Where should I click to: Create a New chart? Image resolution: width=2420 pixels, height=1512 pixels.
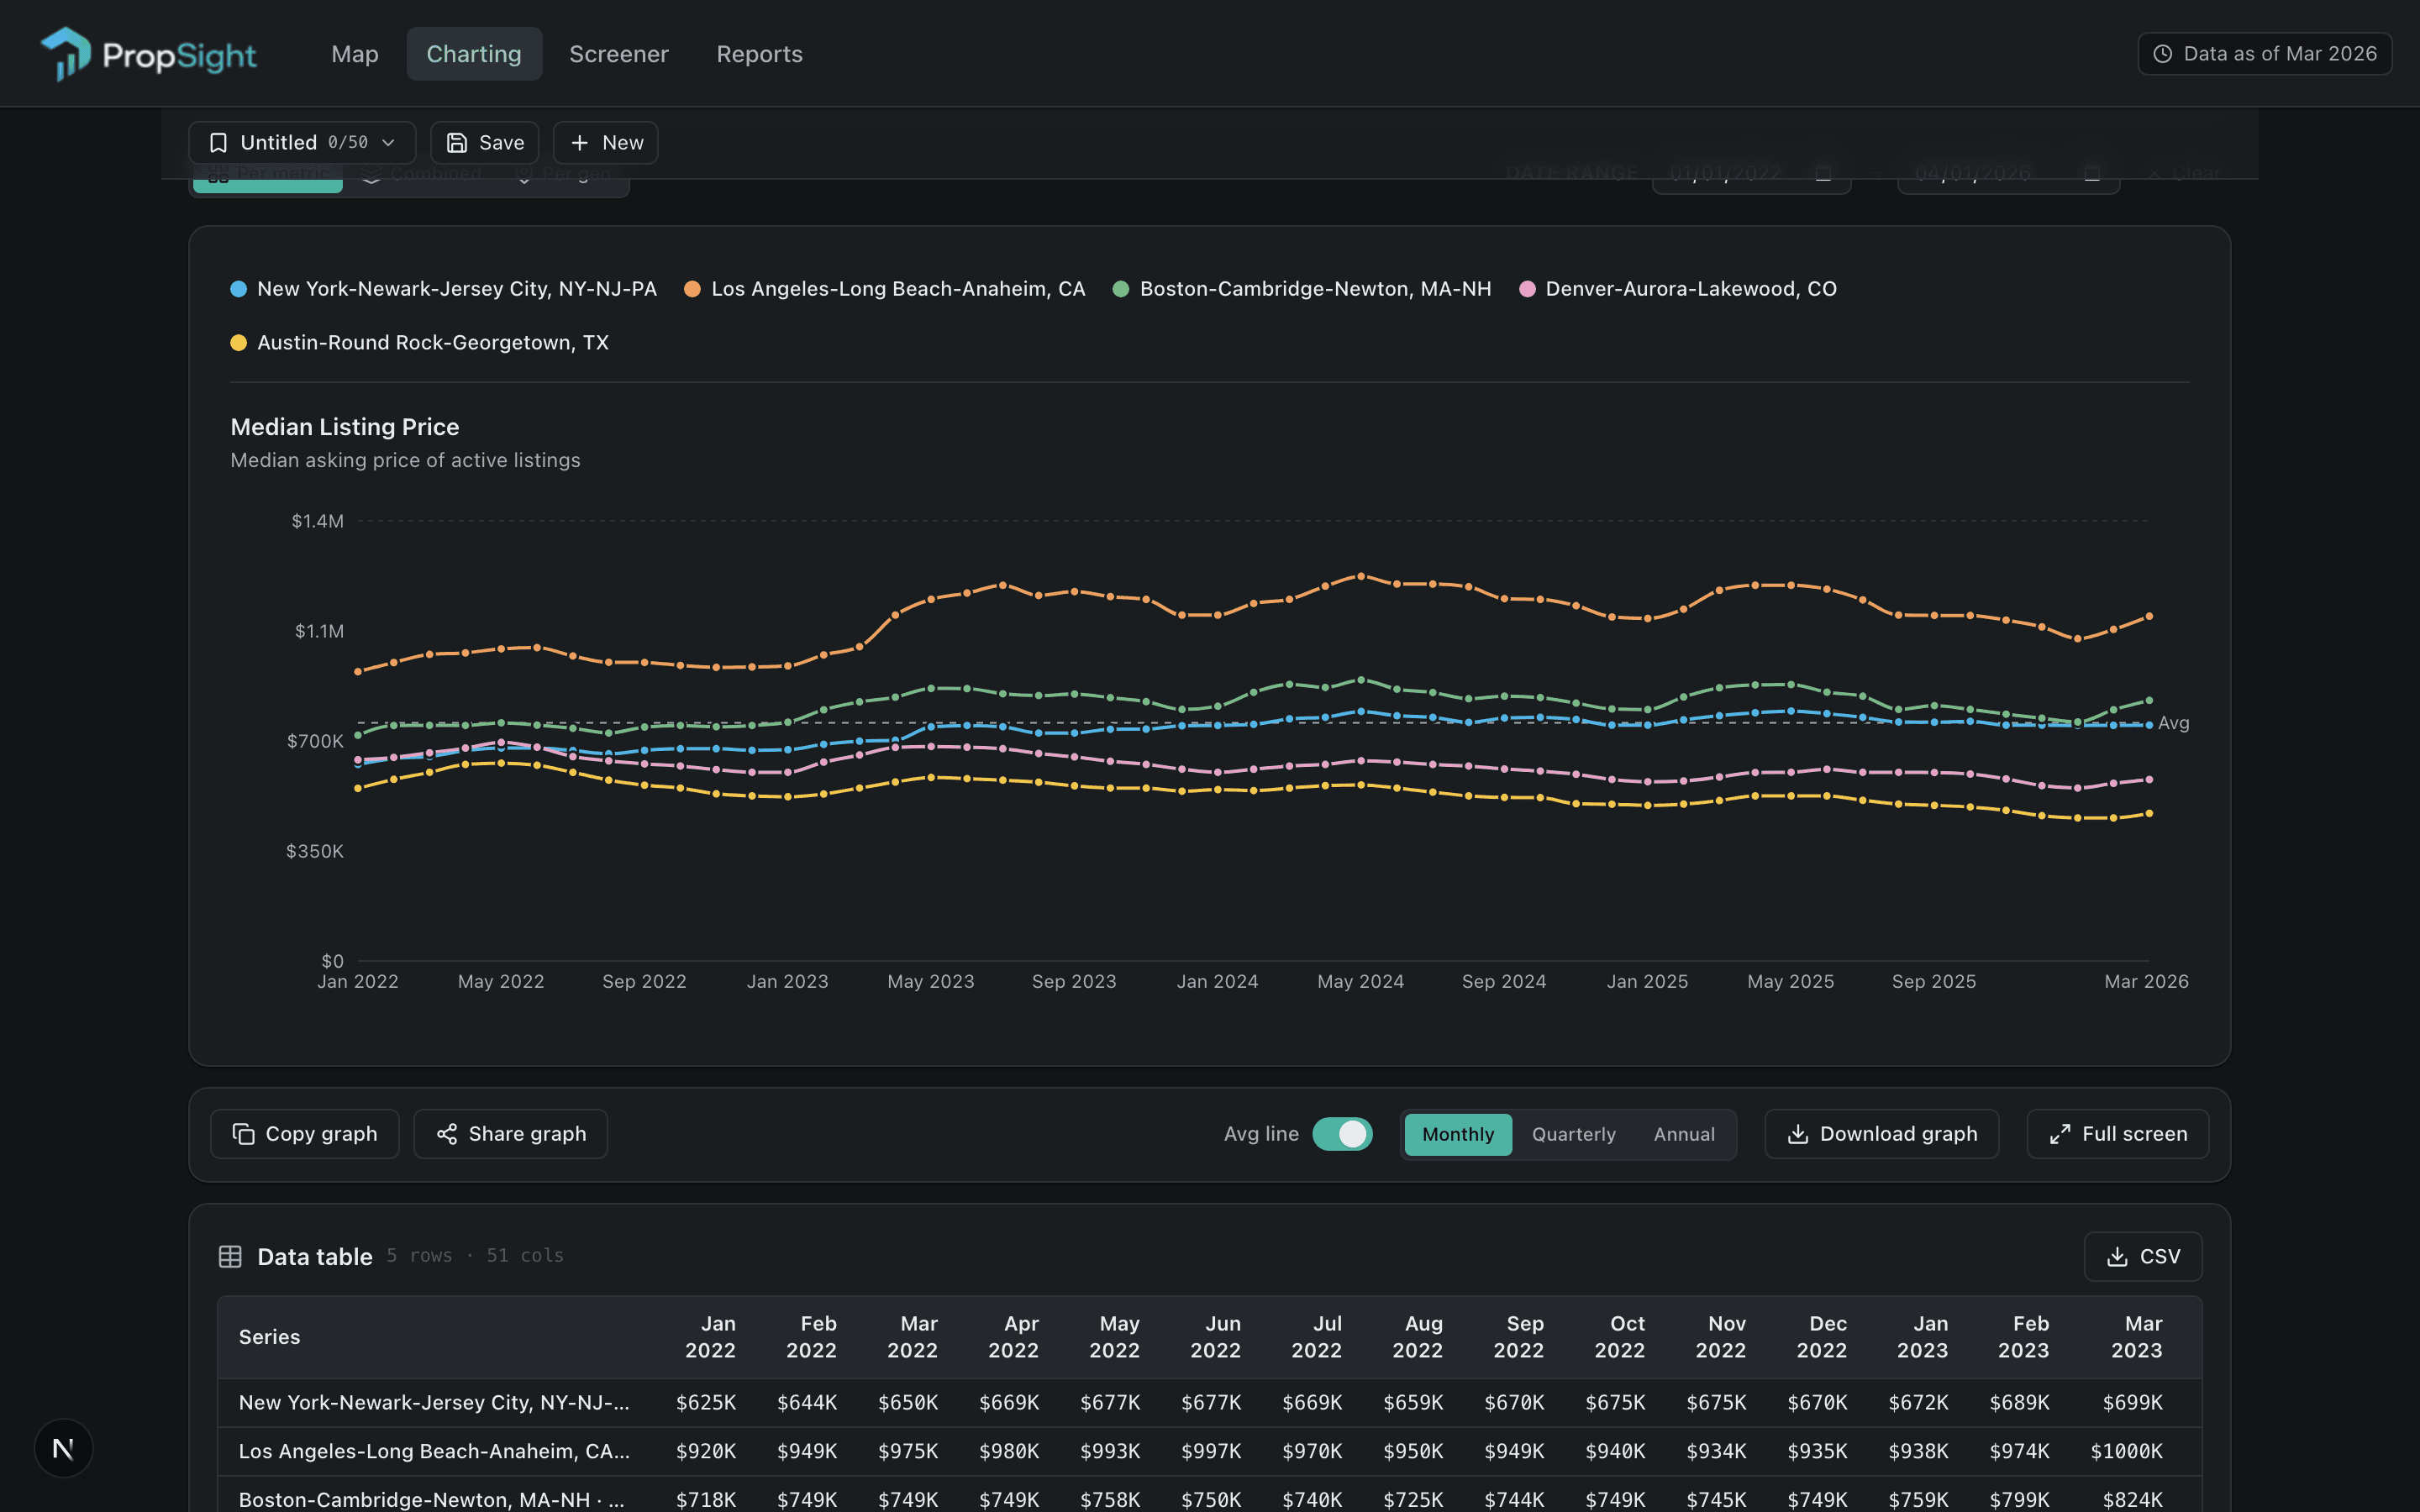point(605,143)
